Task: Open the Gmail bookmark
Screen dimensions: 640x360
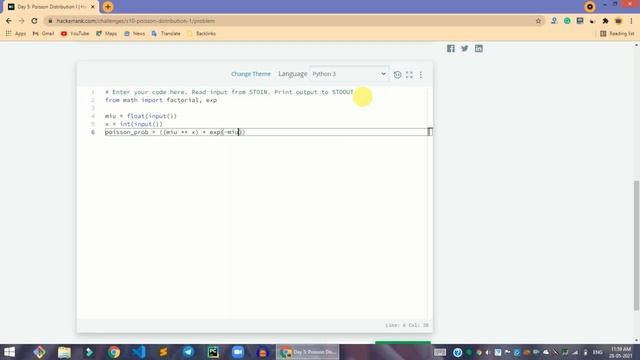Action: pyautogui.click(x=43, y=33)
